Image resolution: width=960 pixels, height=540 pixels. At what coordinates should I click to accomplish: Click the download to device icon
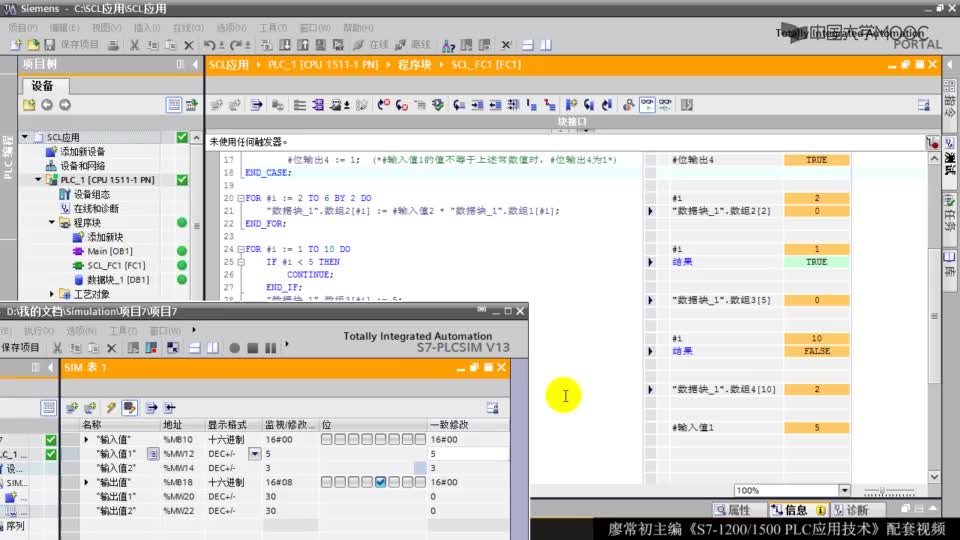click(285, 45)
